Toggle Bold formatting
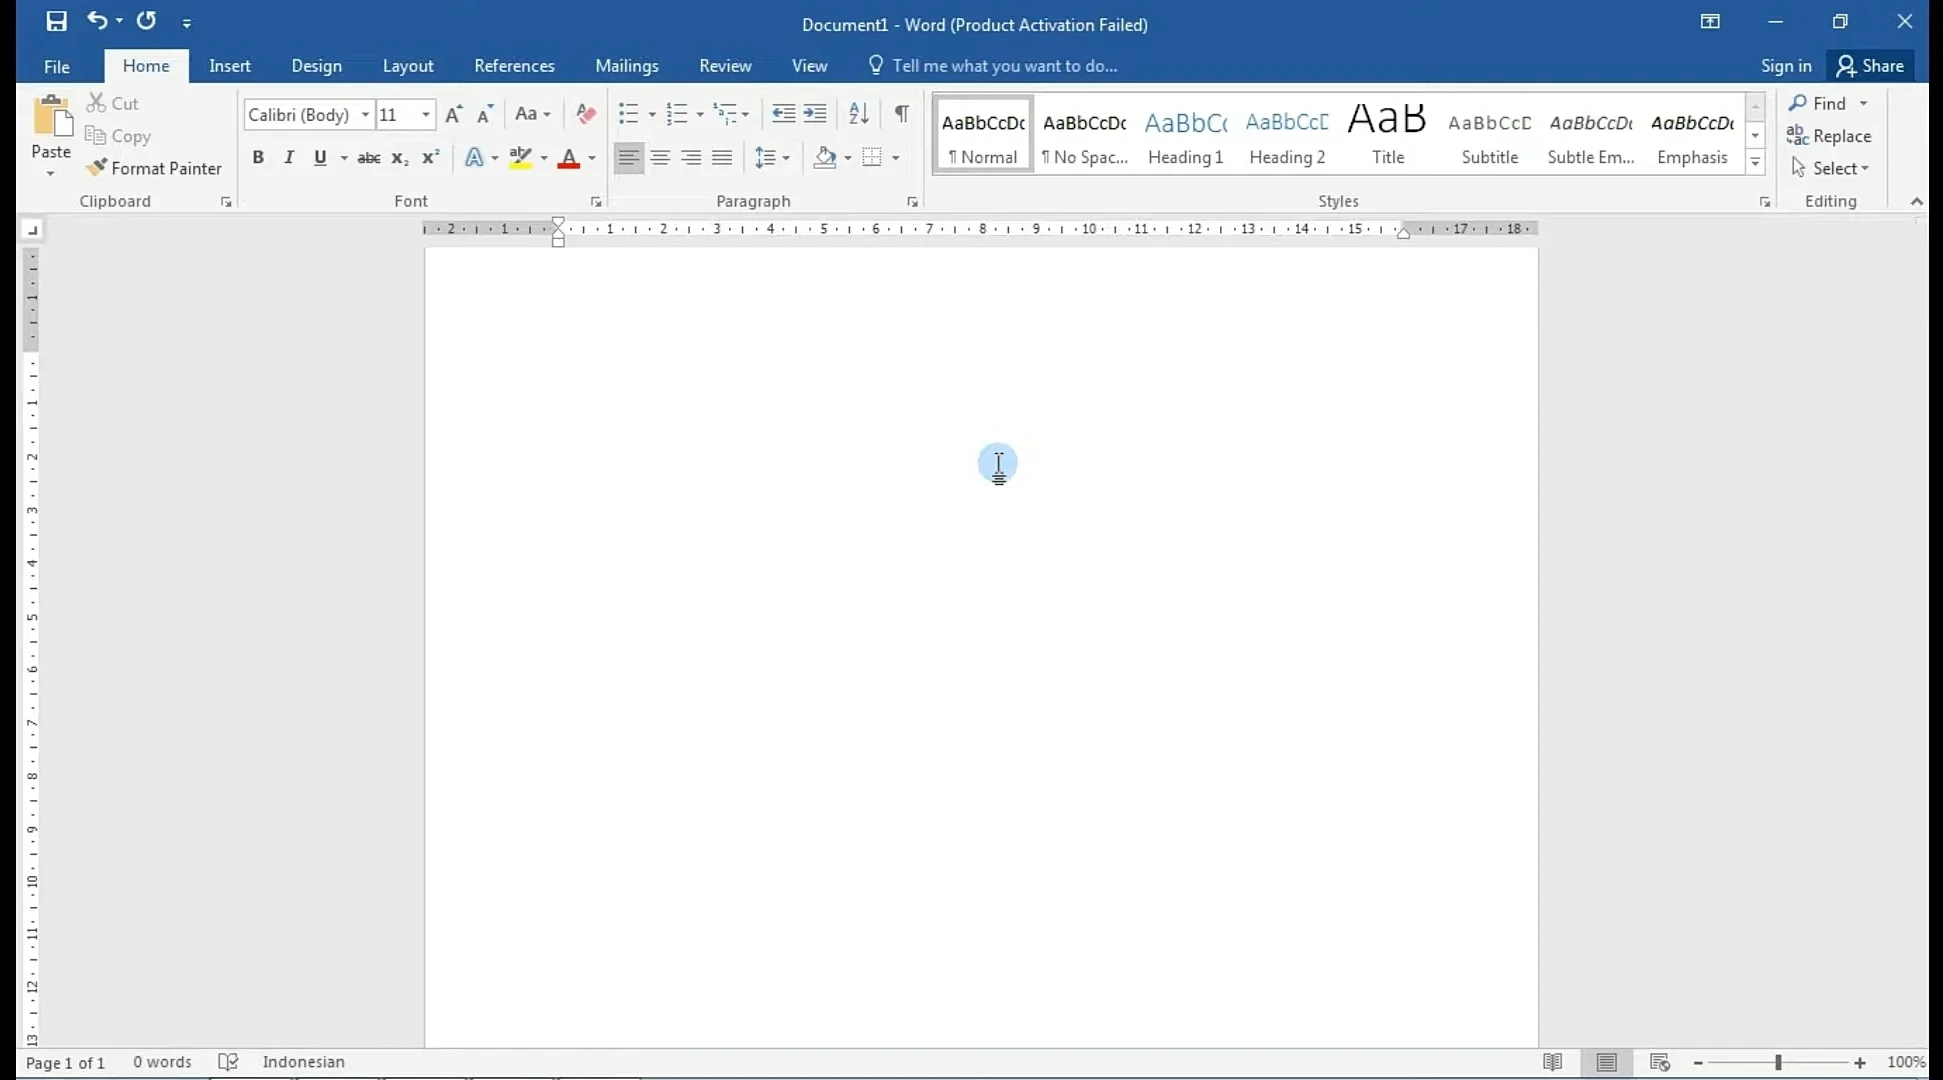1943x1080 pixels. [x=258, y=158]
